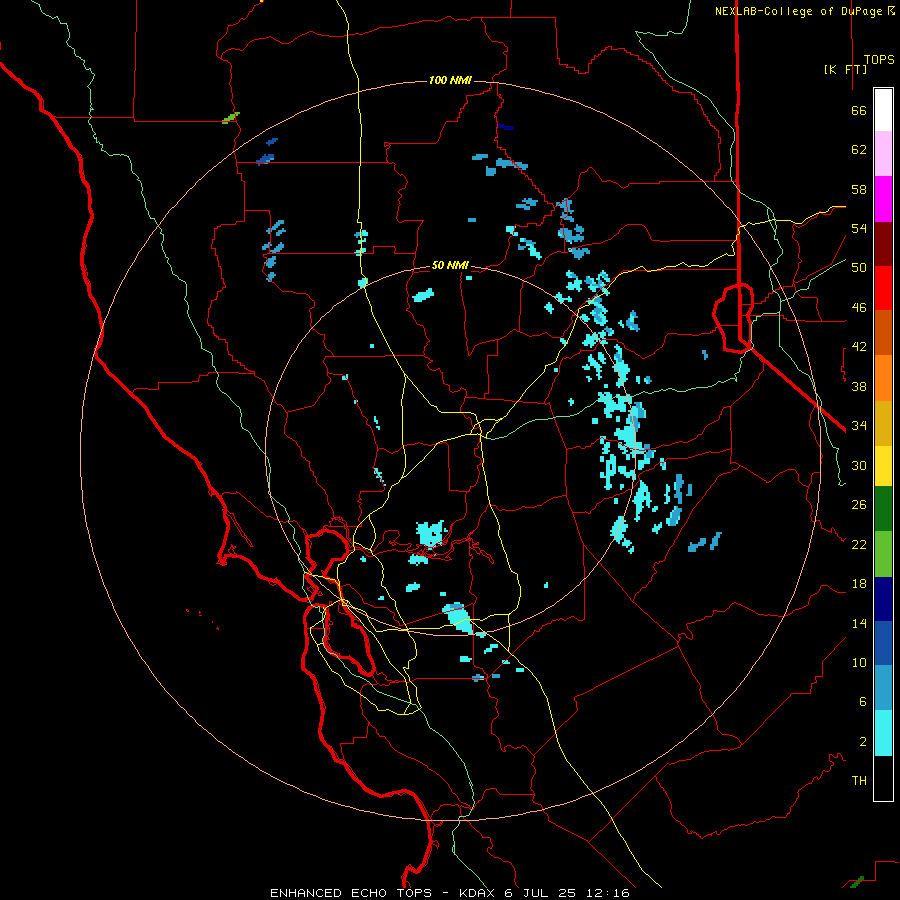Click the NEXLAB-College of DuPage text

point(800,11)
